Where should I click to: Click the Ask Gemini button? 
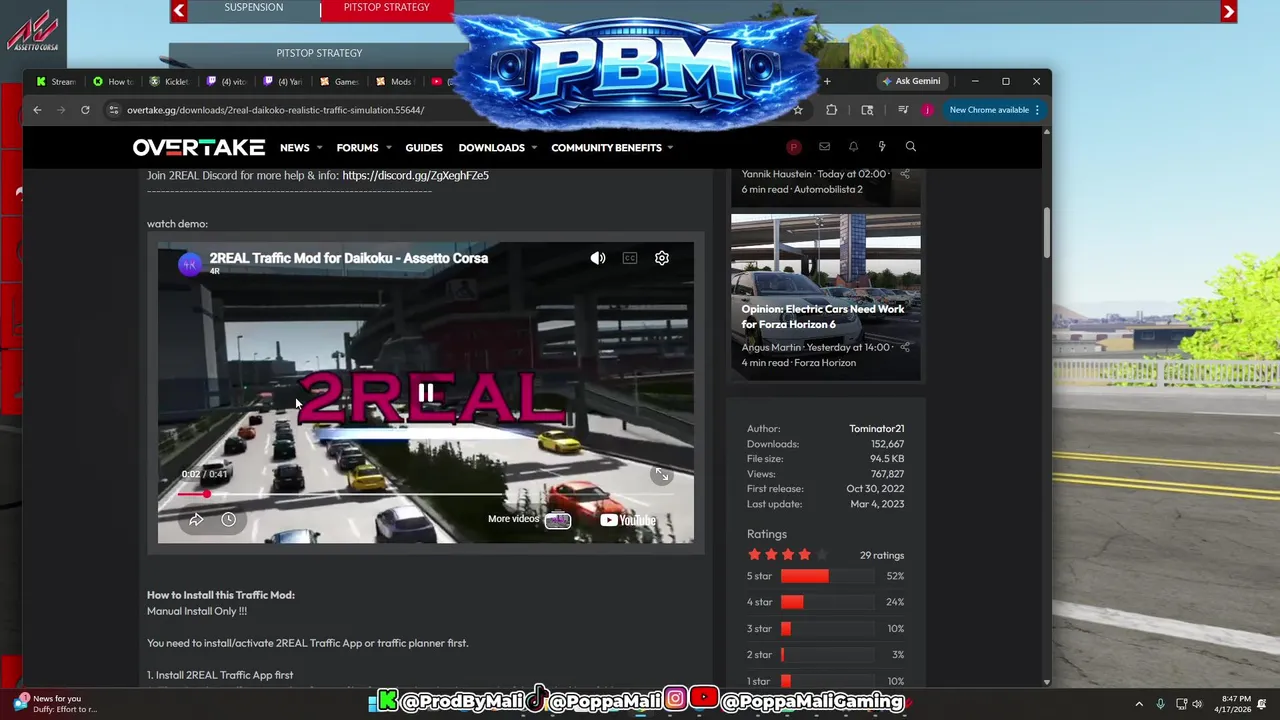pyautogui.click(x=911, y=81)
